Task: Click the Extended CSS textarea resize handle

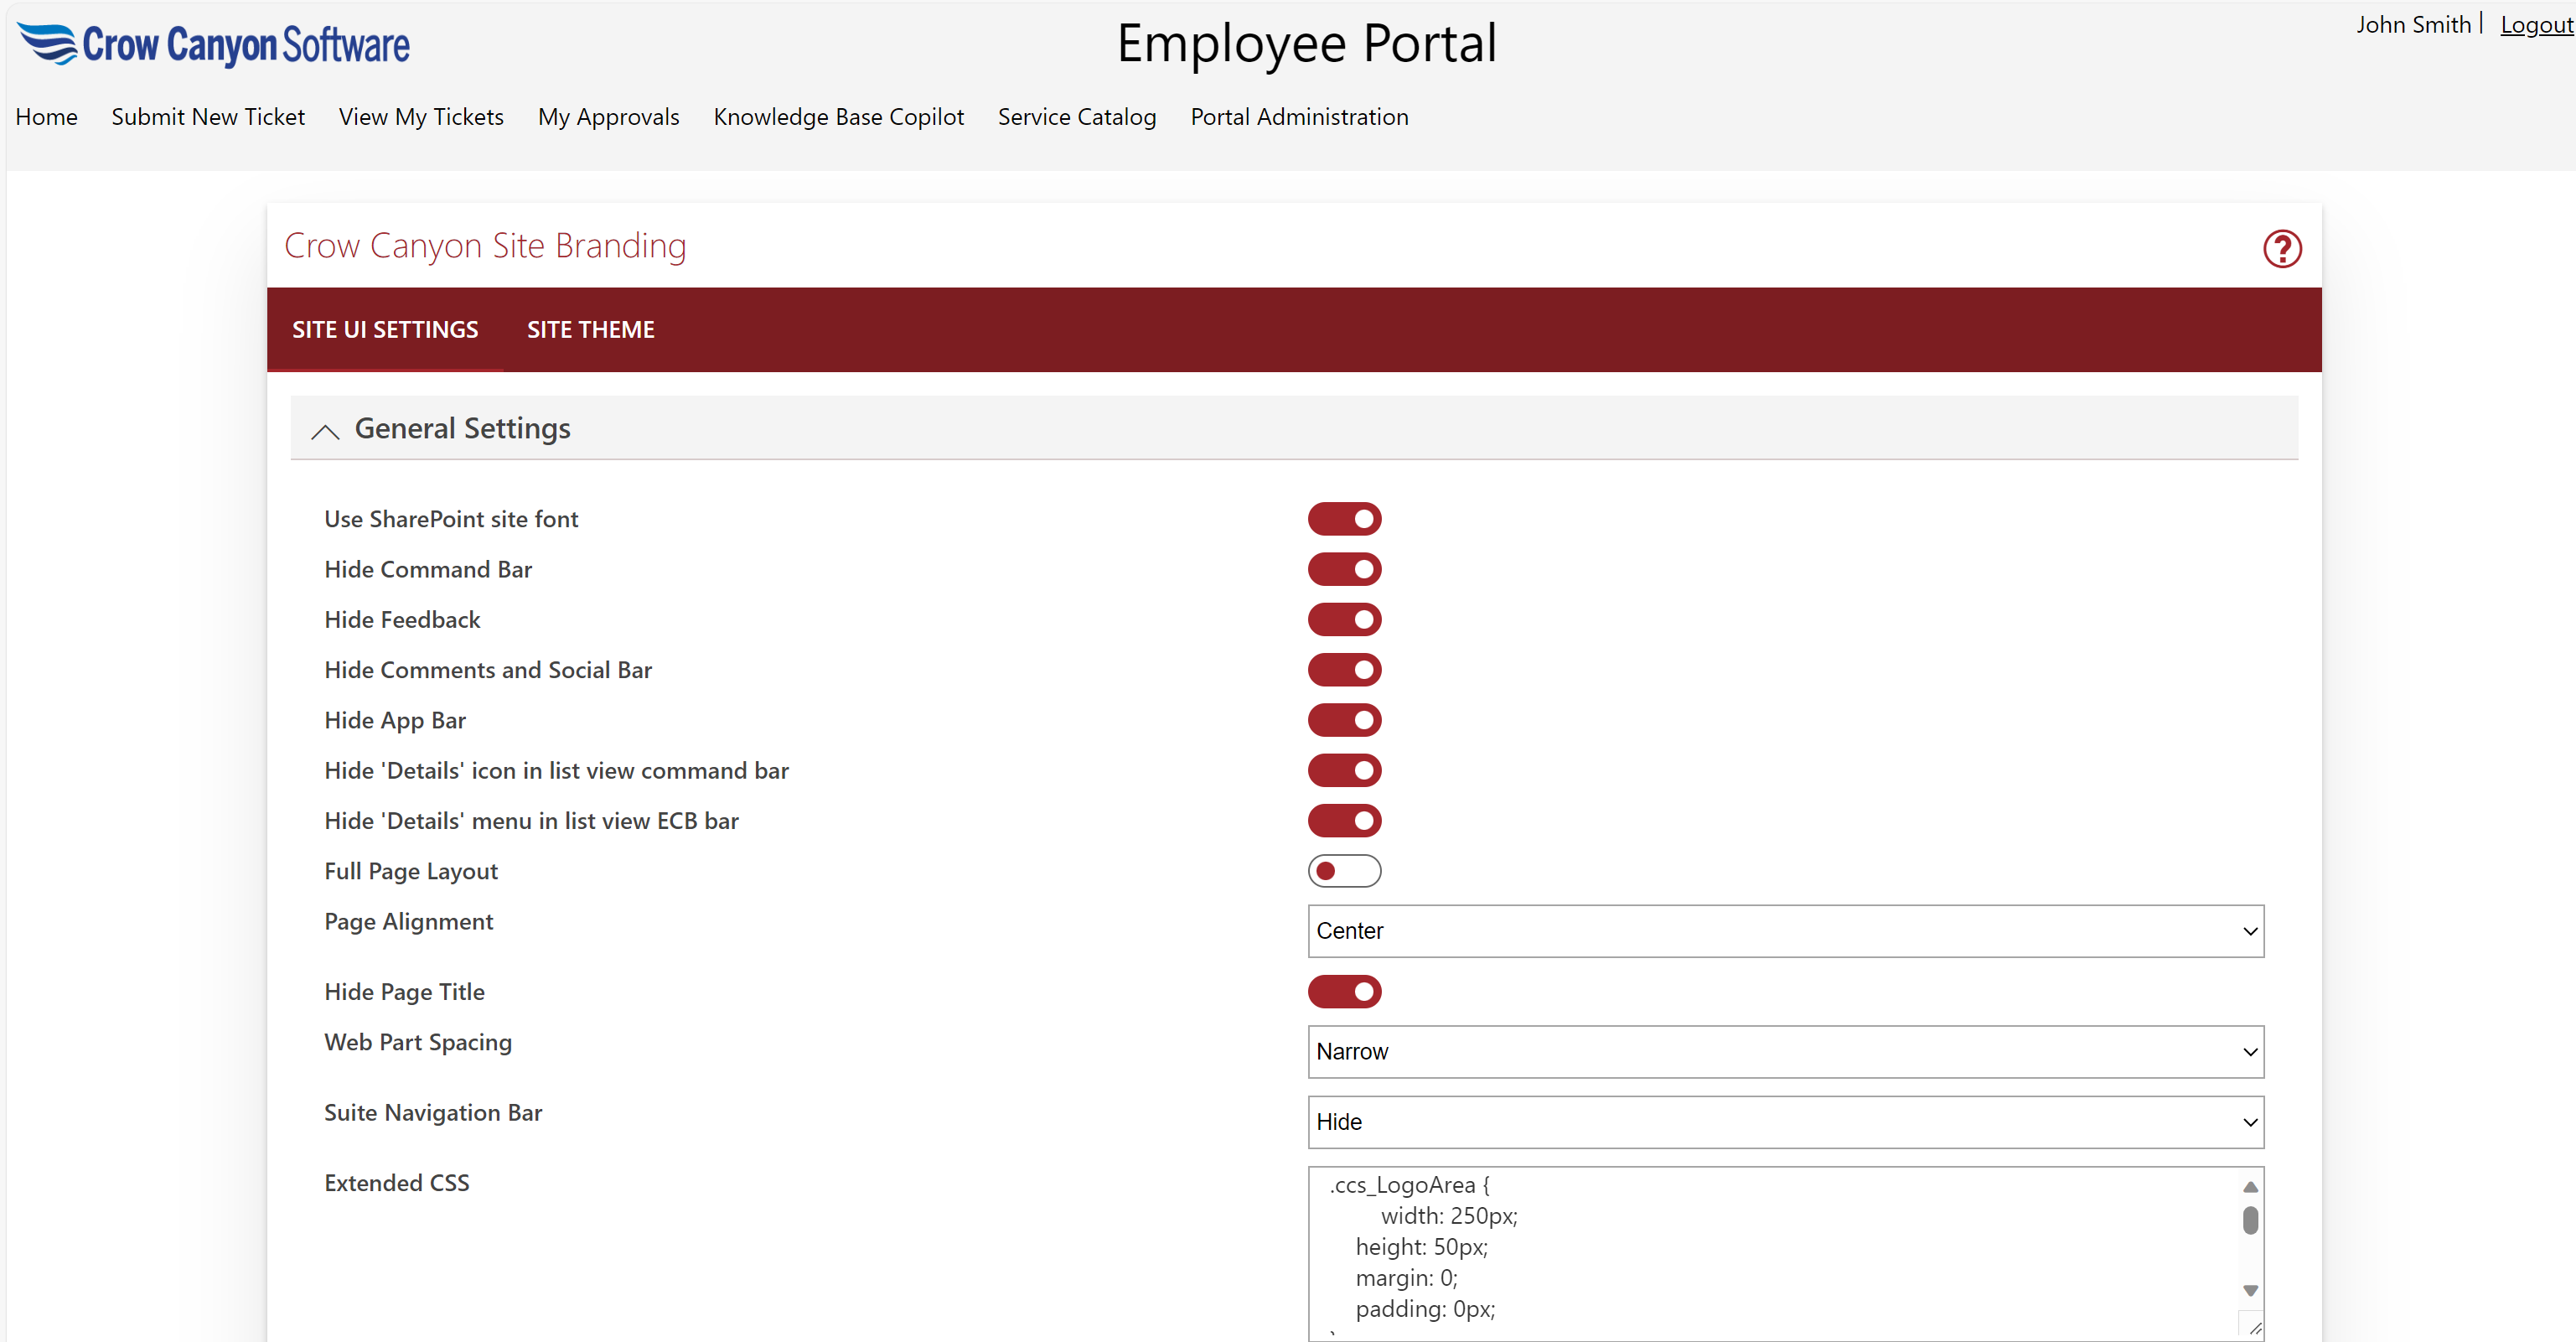Action: click(2254, 1327)
